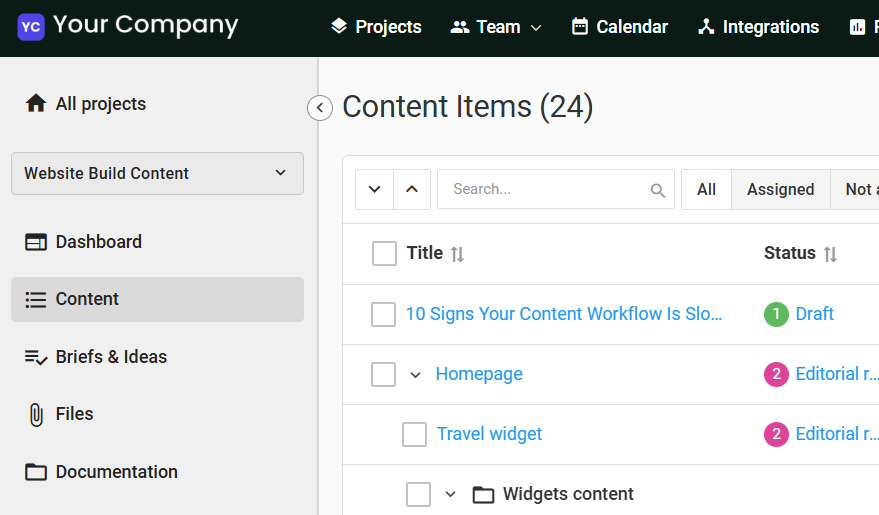Click the Briefs & Ideas checklist icon
The width and height of the screenshot is (879, 515).
click(x=36, y=357)
